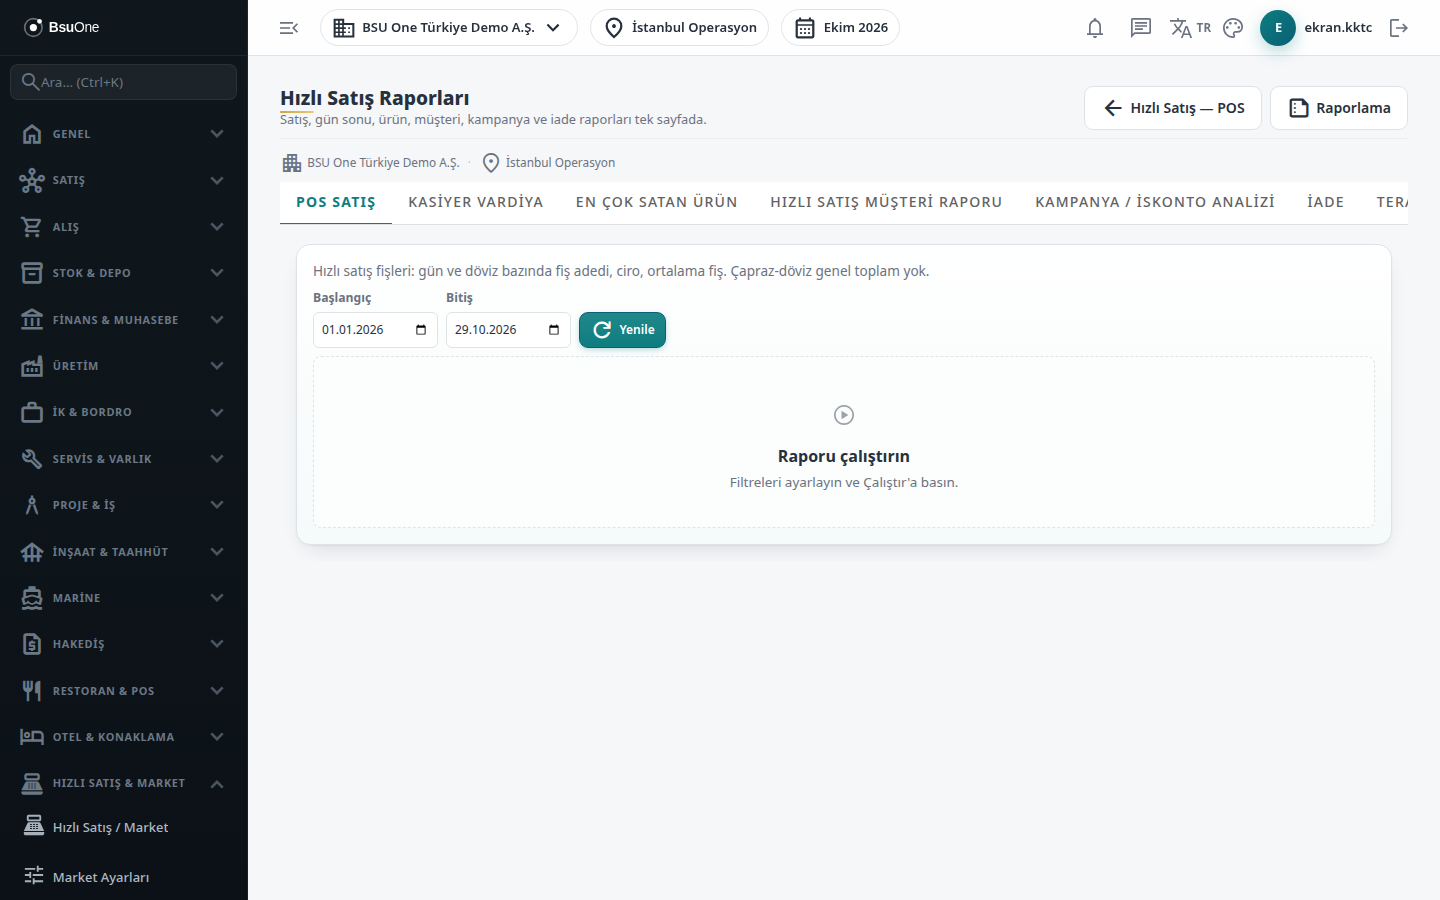1440x900 pixels.
Task: Click the Market Ayarları sliders icon
Action: 34,876
